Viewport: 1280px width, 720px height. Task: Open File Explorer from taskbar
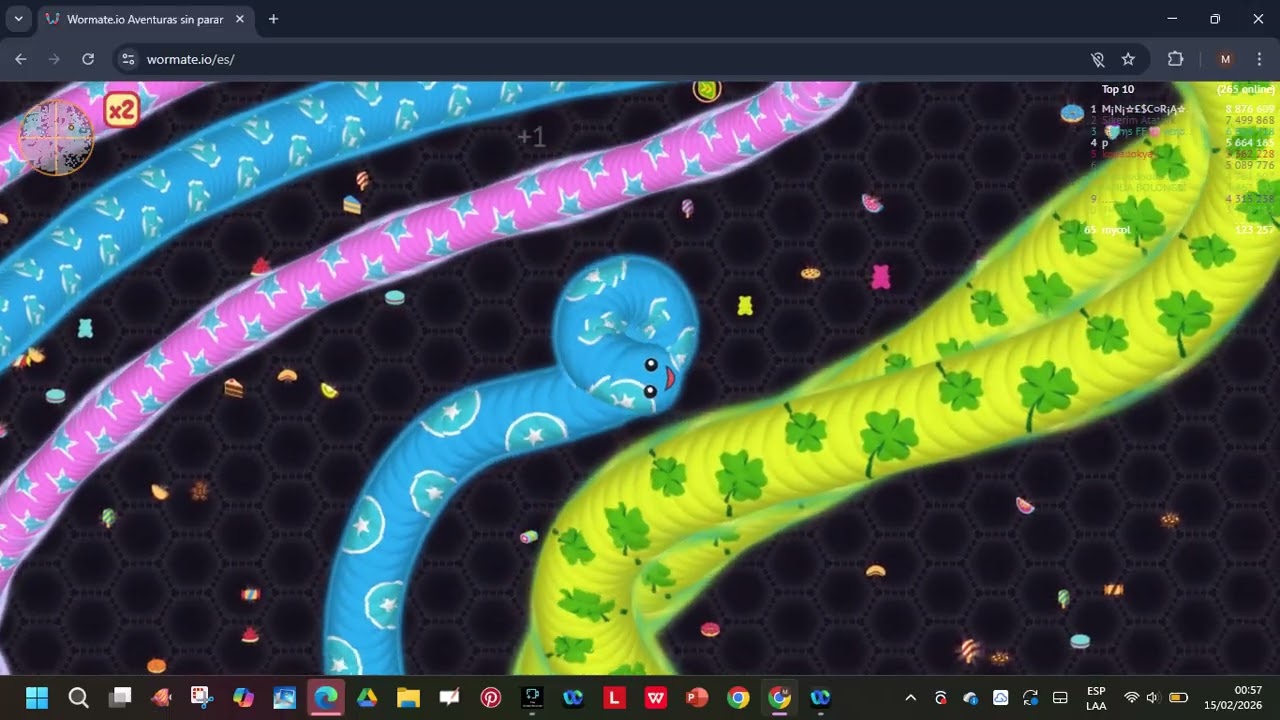408,697
